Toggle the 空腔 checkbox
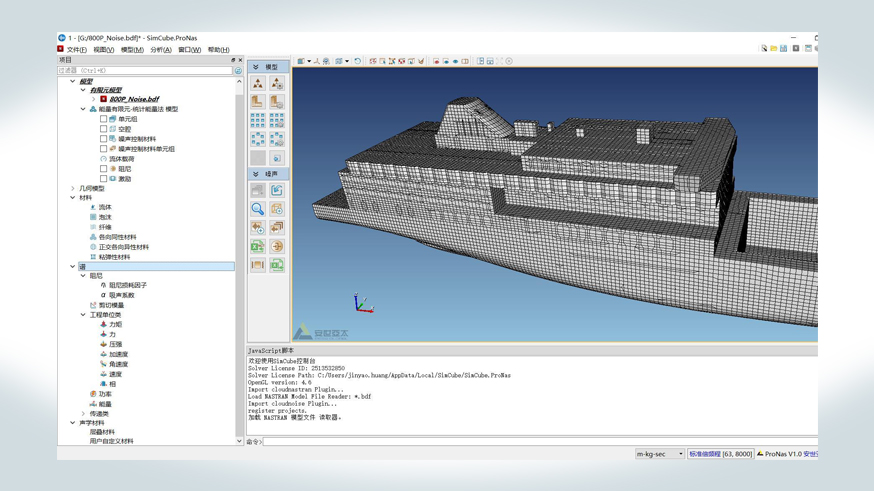Image resolution: width=874 pixels, height=491 pixels. (104, 129)
